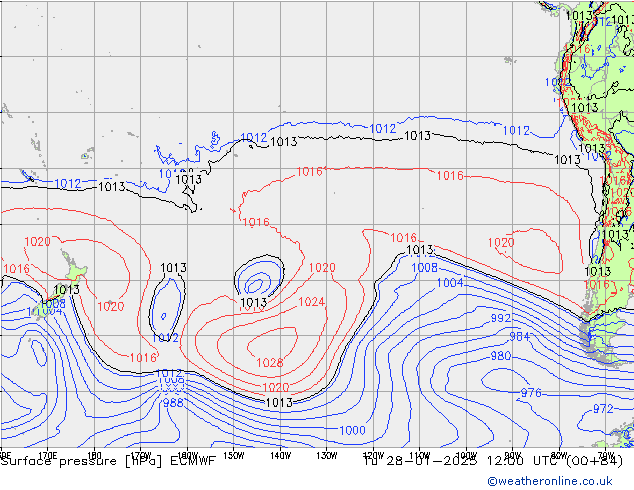Click the 1028 high-pressure isobar label

[x=270, y=362]
